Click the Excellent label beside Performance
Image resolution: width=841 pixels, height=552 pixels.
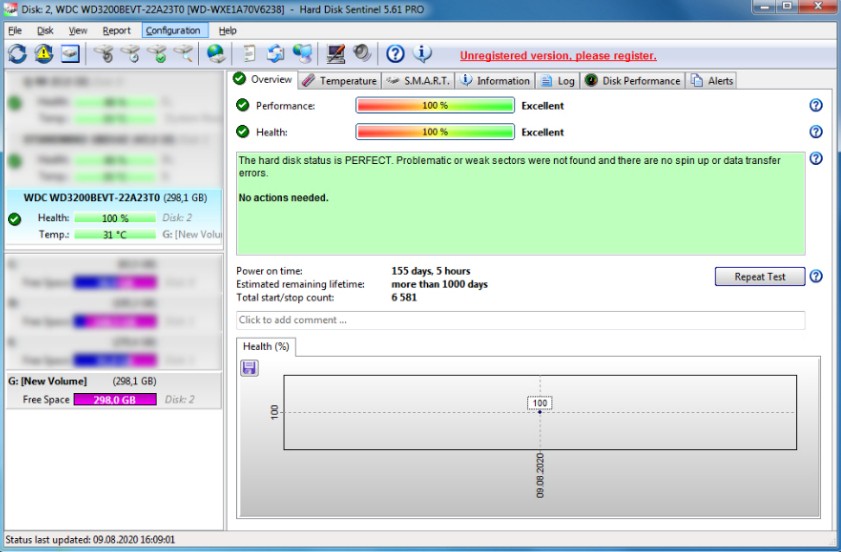coord(543,106)
